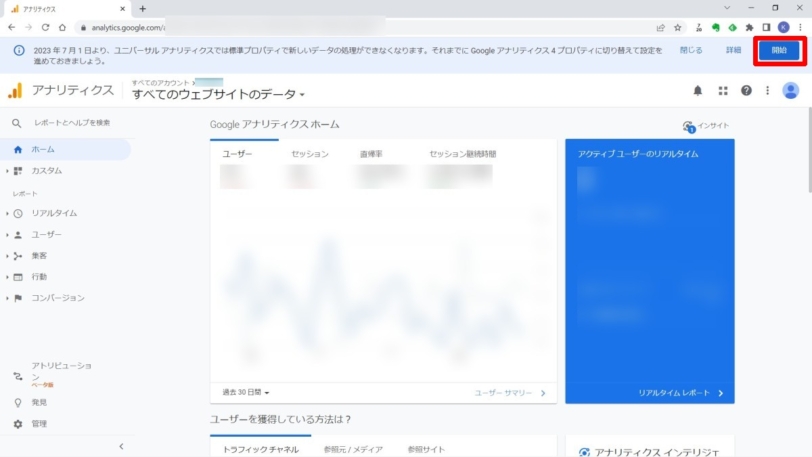Toggle the browser side panel icon
This screenshot has width=812, height=457.
click(x=766, y=27)
